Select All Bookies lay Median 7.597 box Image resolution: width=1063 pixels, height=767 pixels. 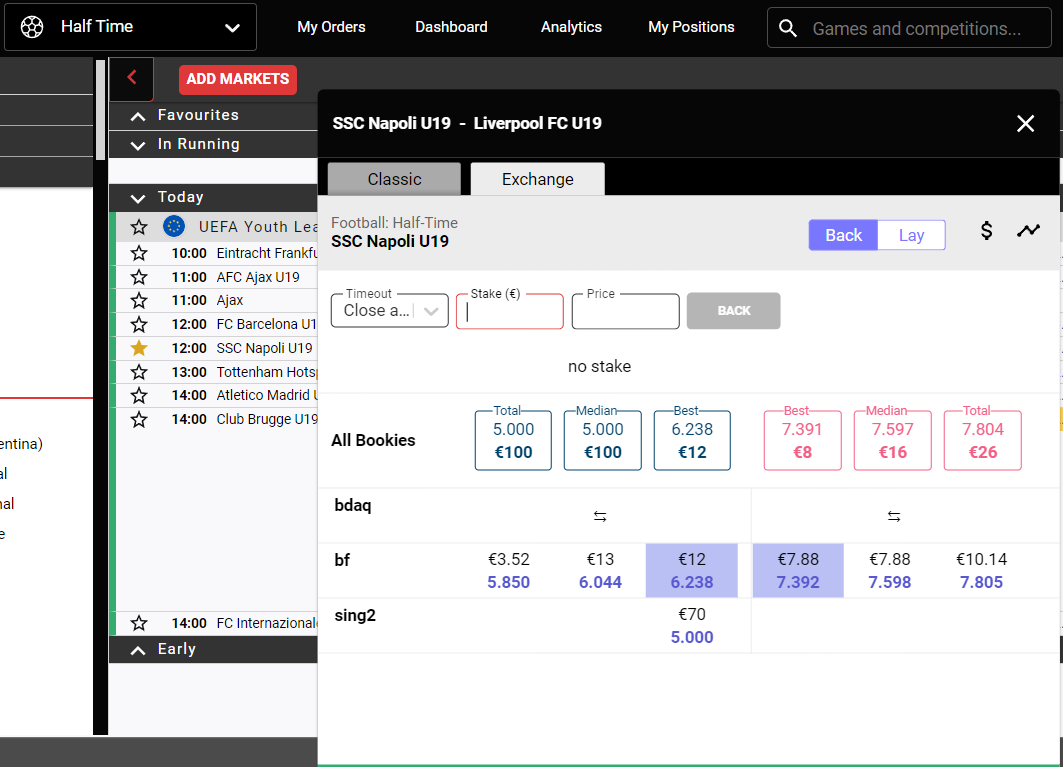[893, 440]
